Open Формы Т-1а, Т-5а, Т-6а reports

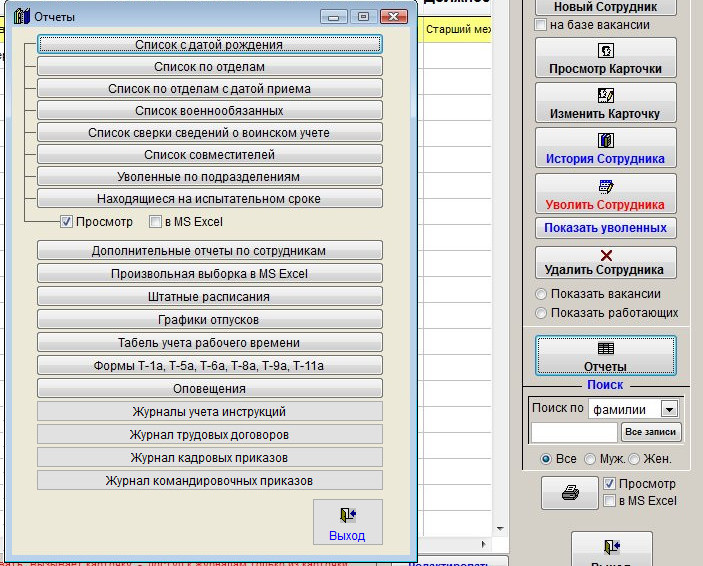point(209,365)
